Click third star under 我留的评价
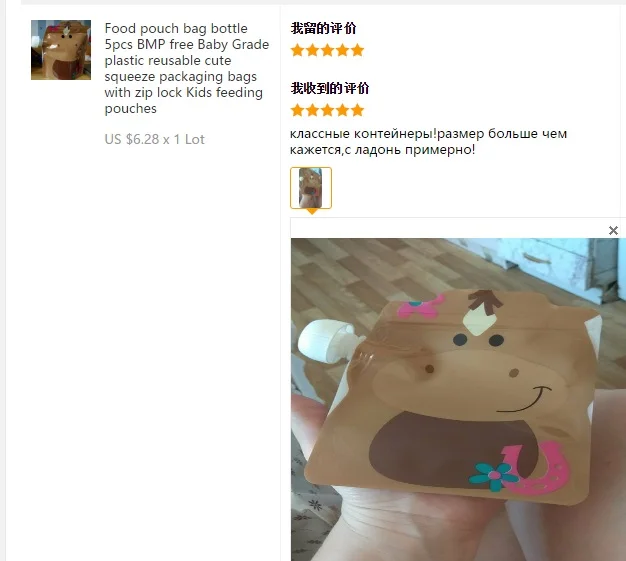 coord(327,50)
